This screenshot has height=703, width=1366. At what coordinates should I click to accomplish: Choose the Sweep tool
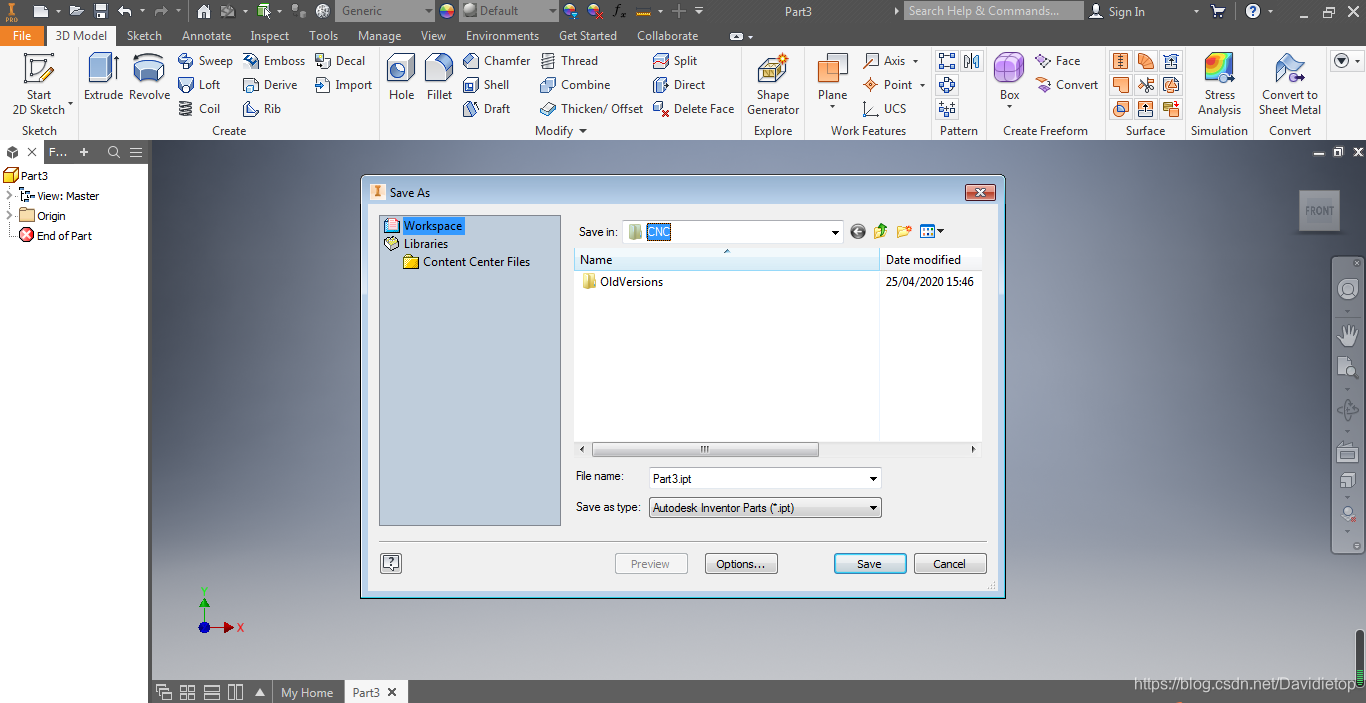(205, 61)
